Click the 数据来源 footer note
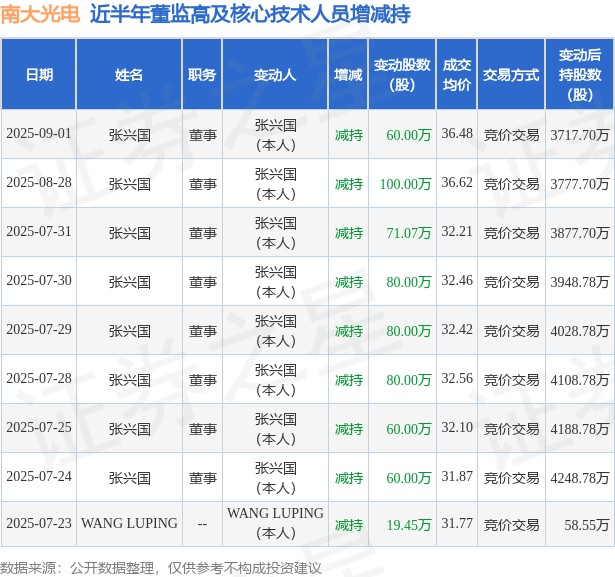615x577 pixels. click(x=160, y=568)
